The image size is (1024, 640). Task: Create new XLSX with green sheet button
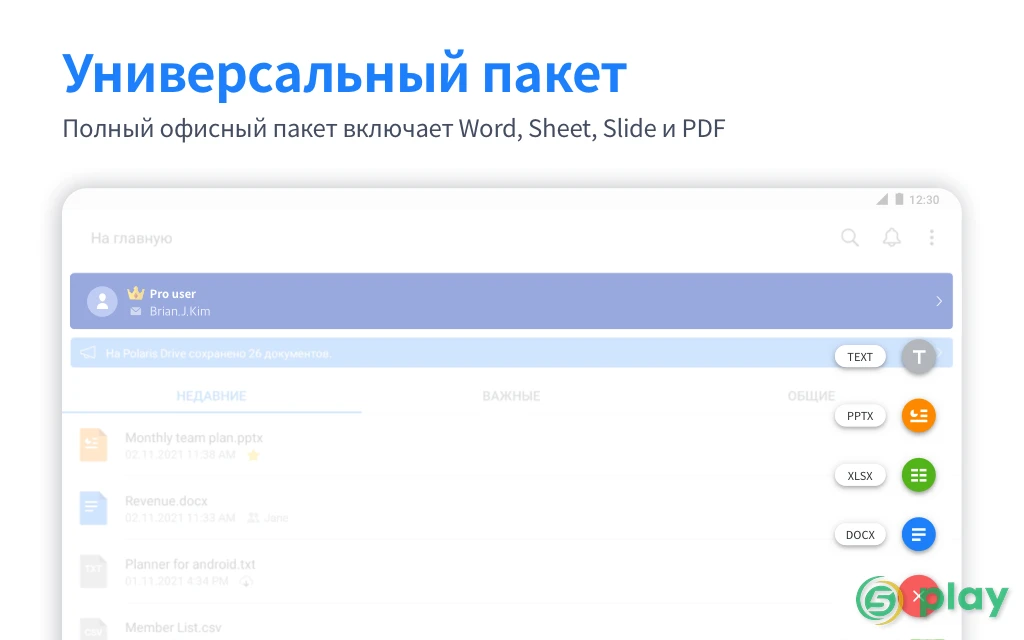pyautogui.click(x=919, y=475)
